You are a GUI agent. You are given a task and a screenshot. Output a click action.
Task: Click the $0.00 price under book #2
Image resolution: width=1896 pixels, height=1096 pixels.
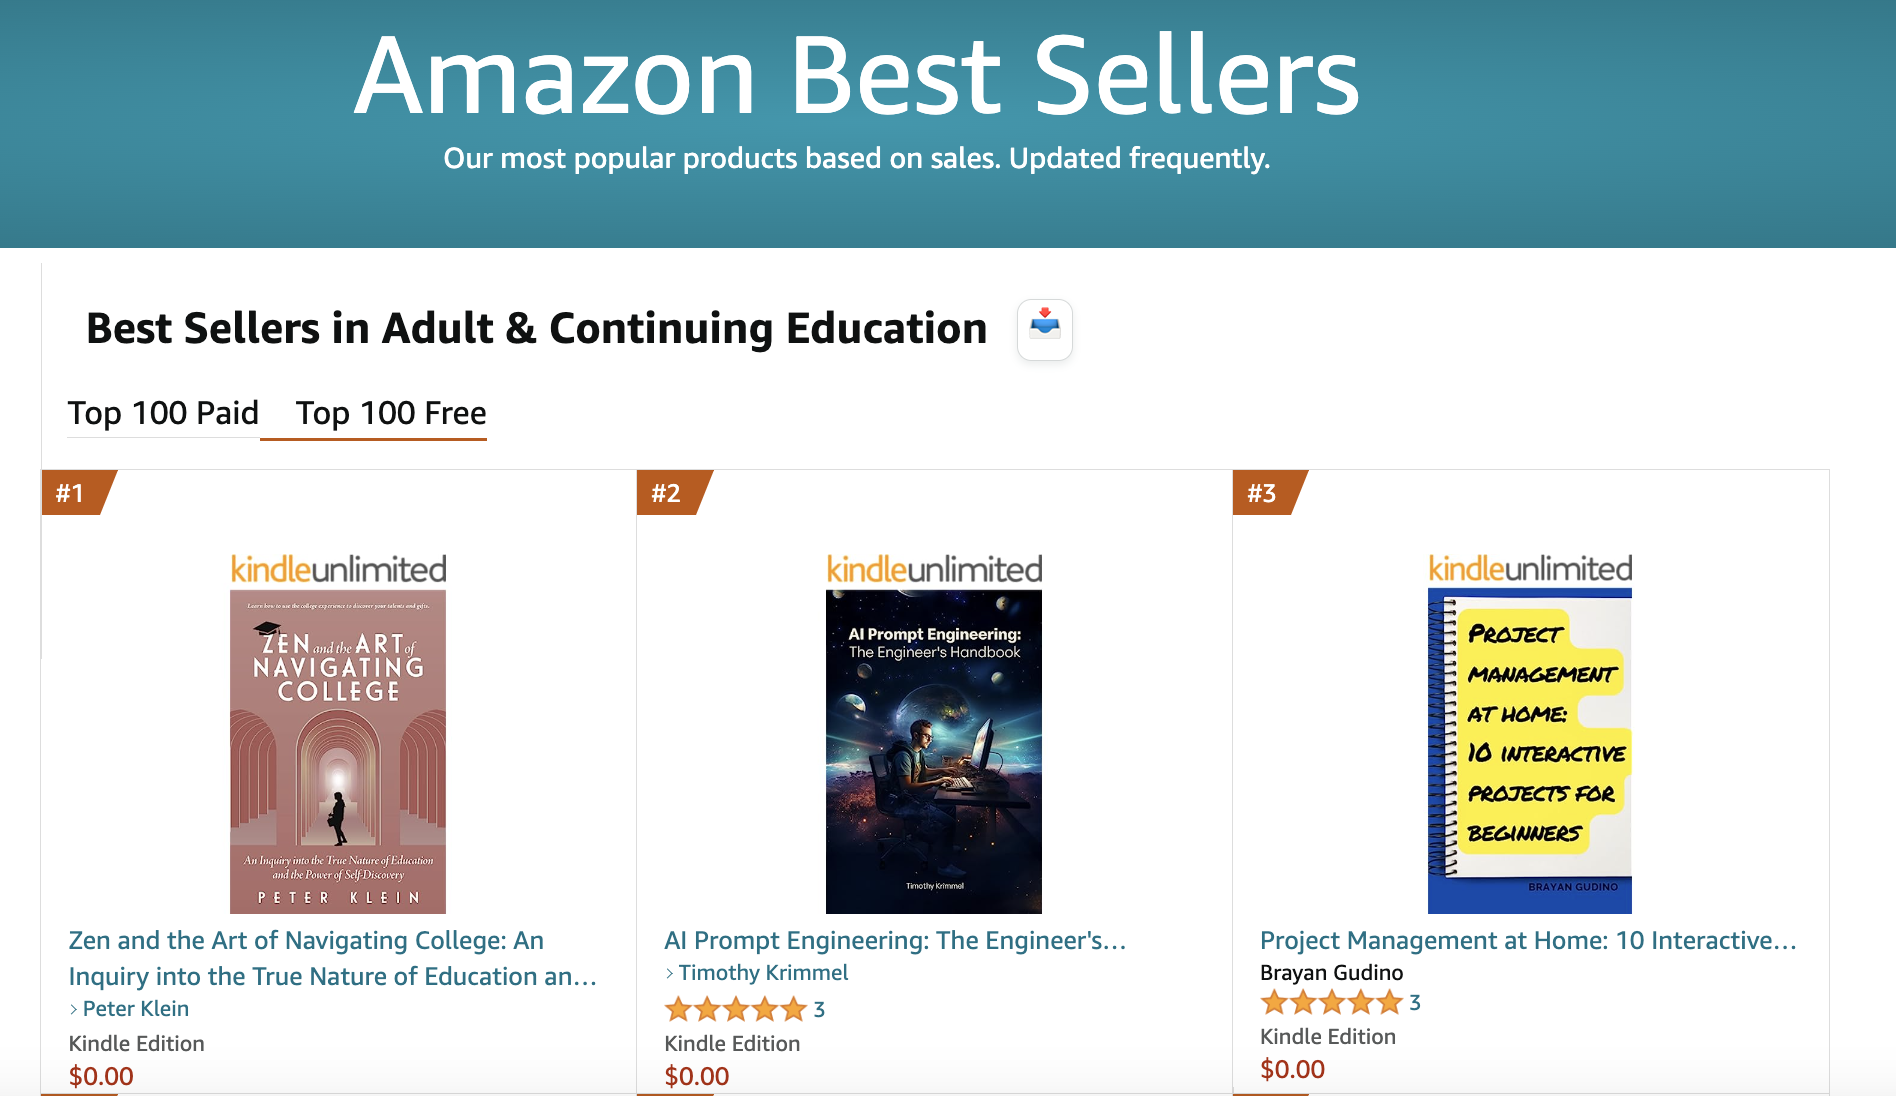coord(697,1076)
